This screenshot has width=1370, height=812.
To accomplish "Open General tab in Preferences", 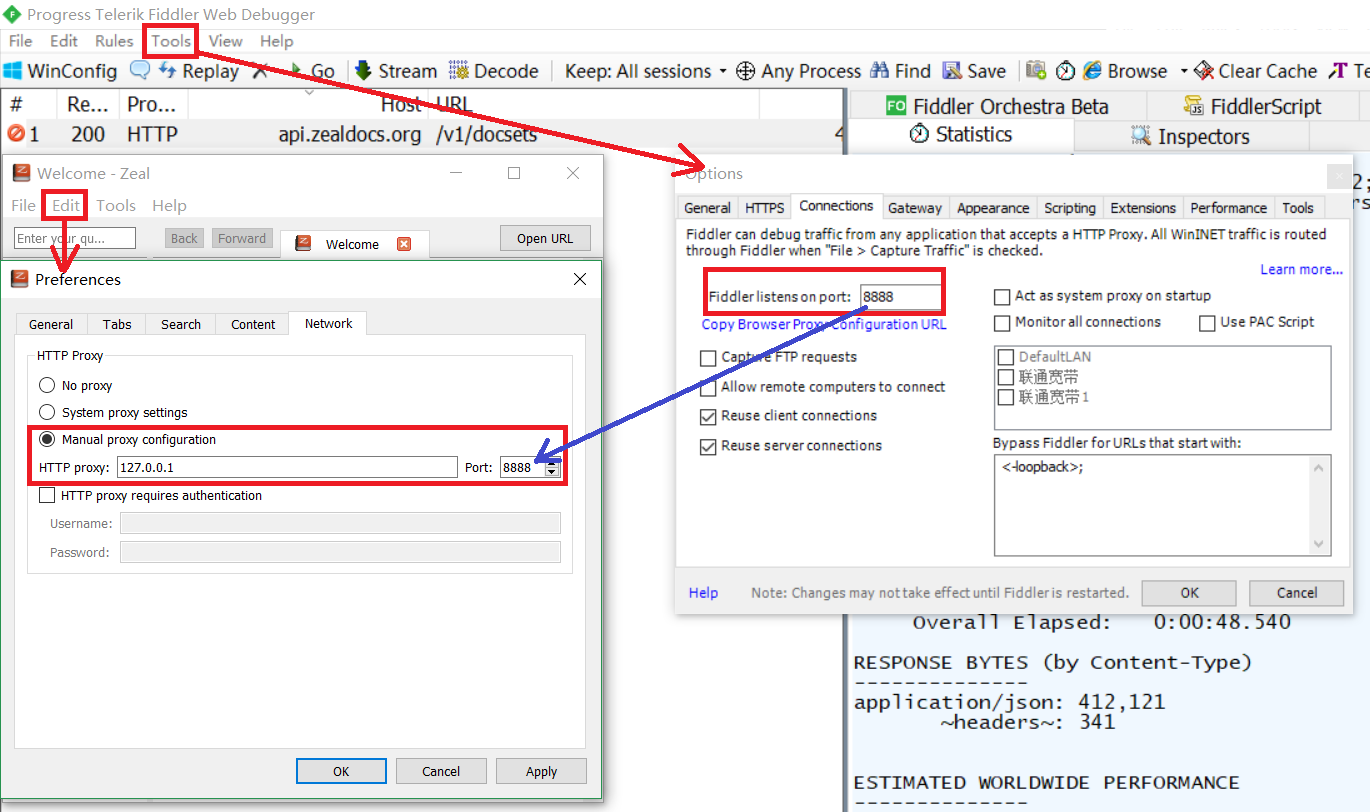I will click(x=51, y=324).
